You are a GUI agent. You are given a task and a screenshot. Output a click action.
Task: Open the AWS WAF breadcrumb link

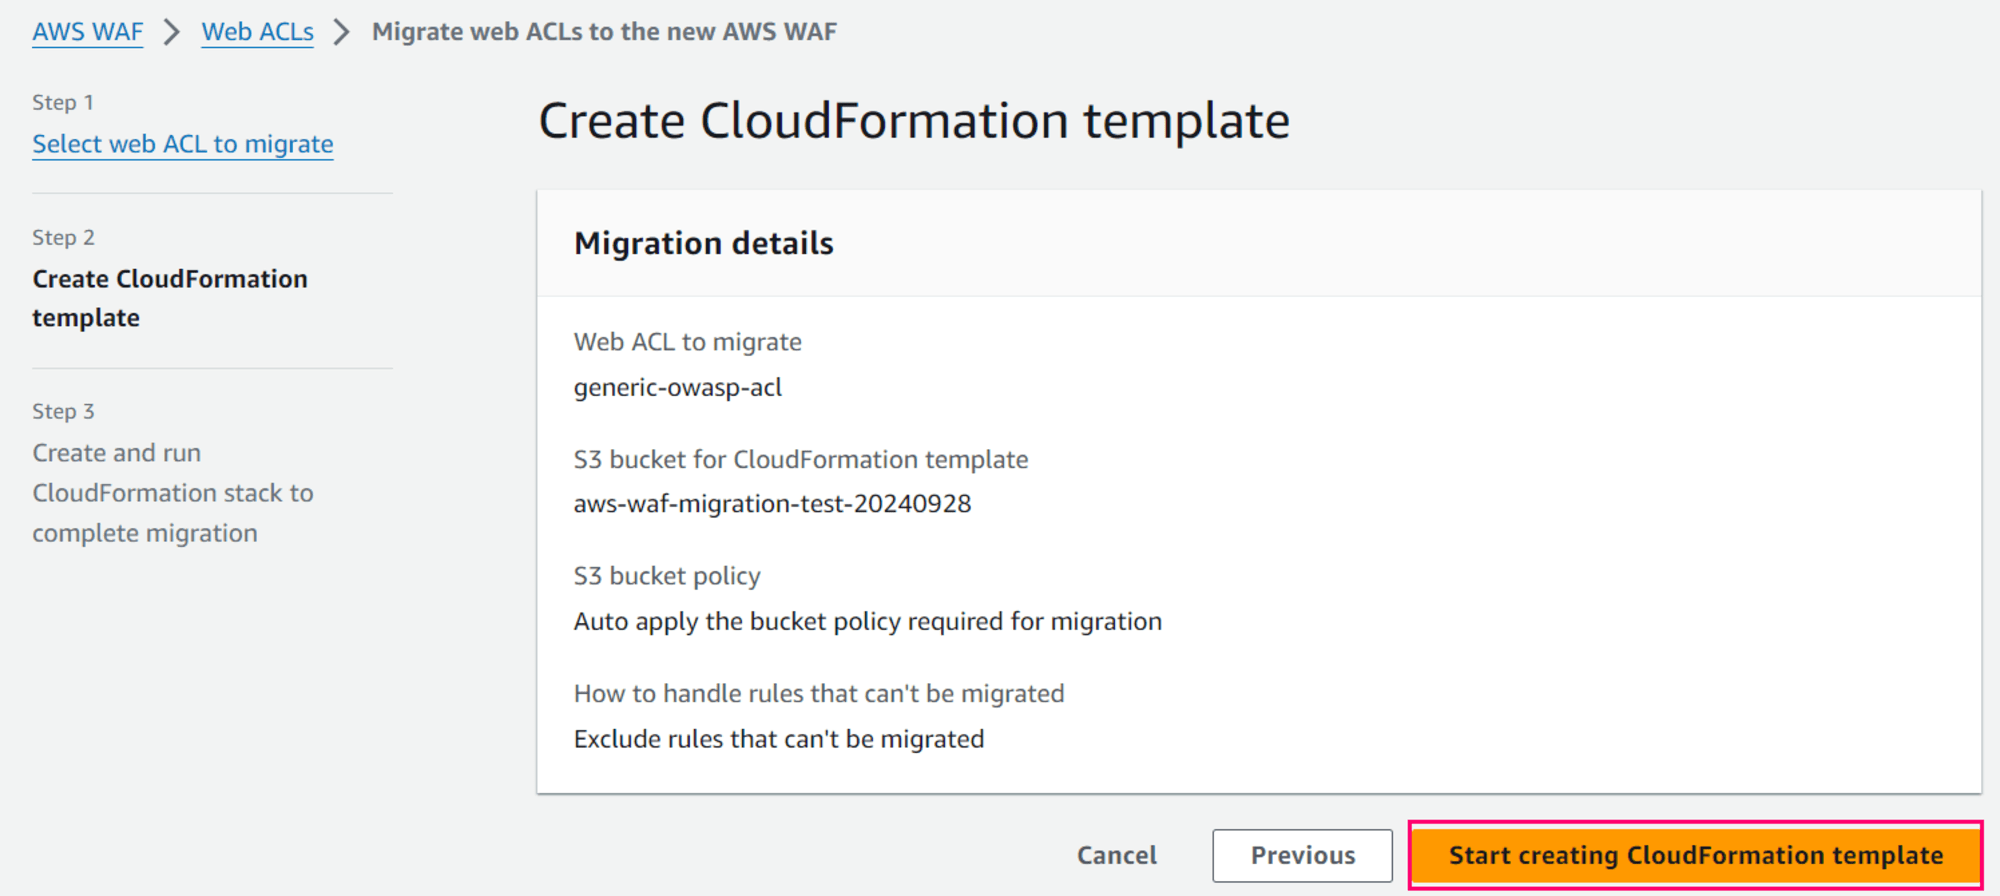pyautogui.click(x=88, y=32)
